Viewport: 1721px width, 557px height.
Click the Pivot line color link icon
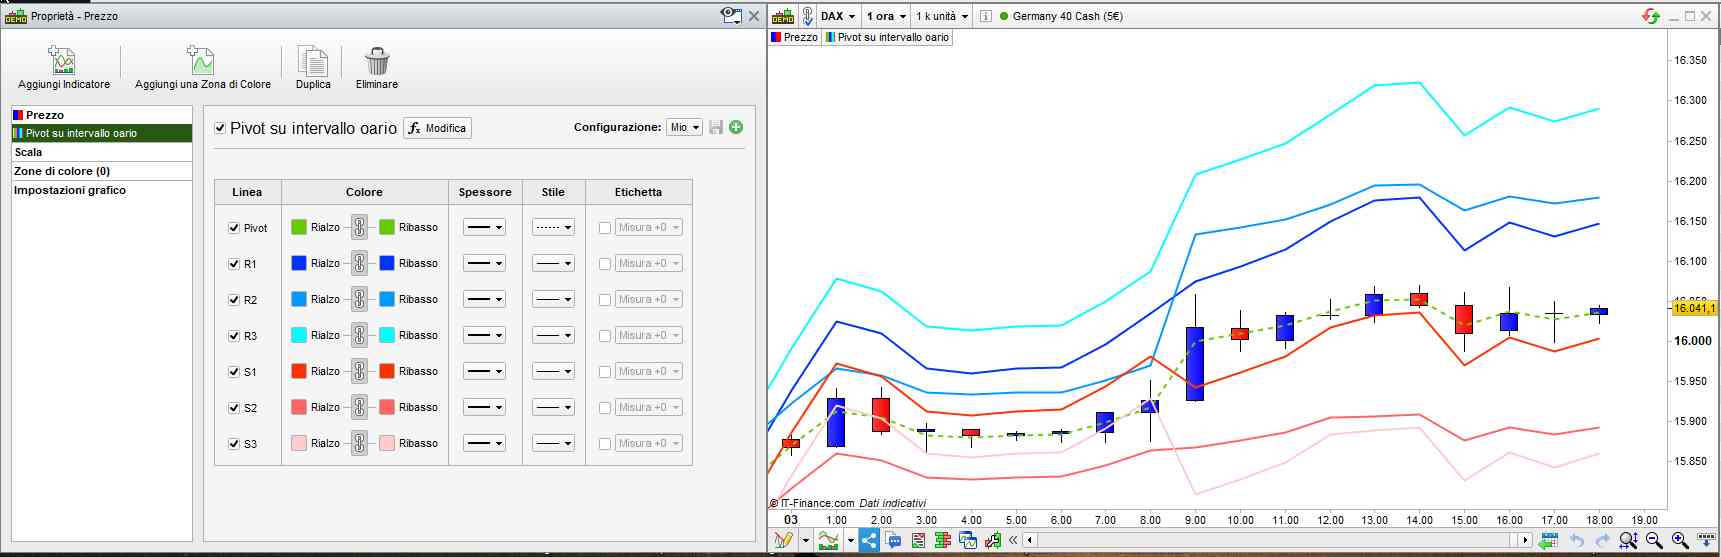359,227
